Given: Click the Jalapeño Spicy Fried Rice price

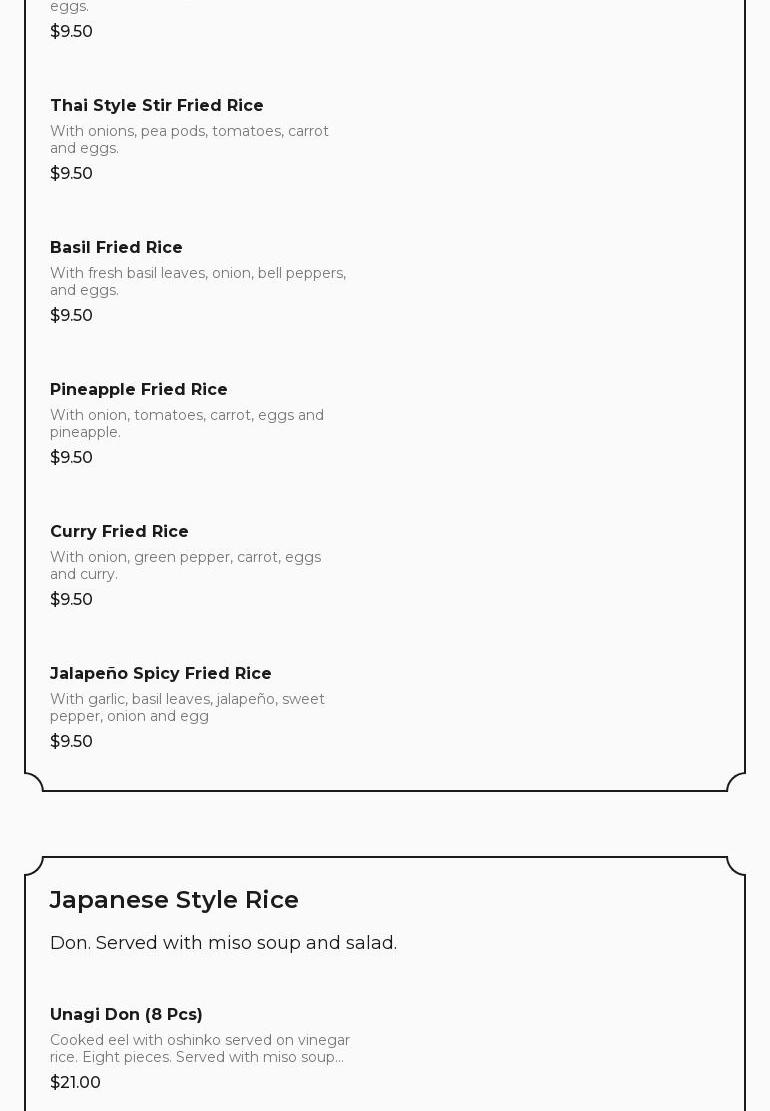Looking at the screenshot, I should pos(71,741).
